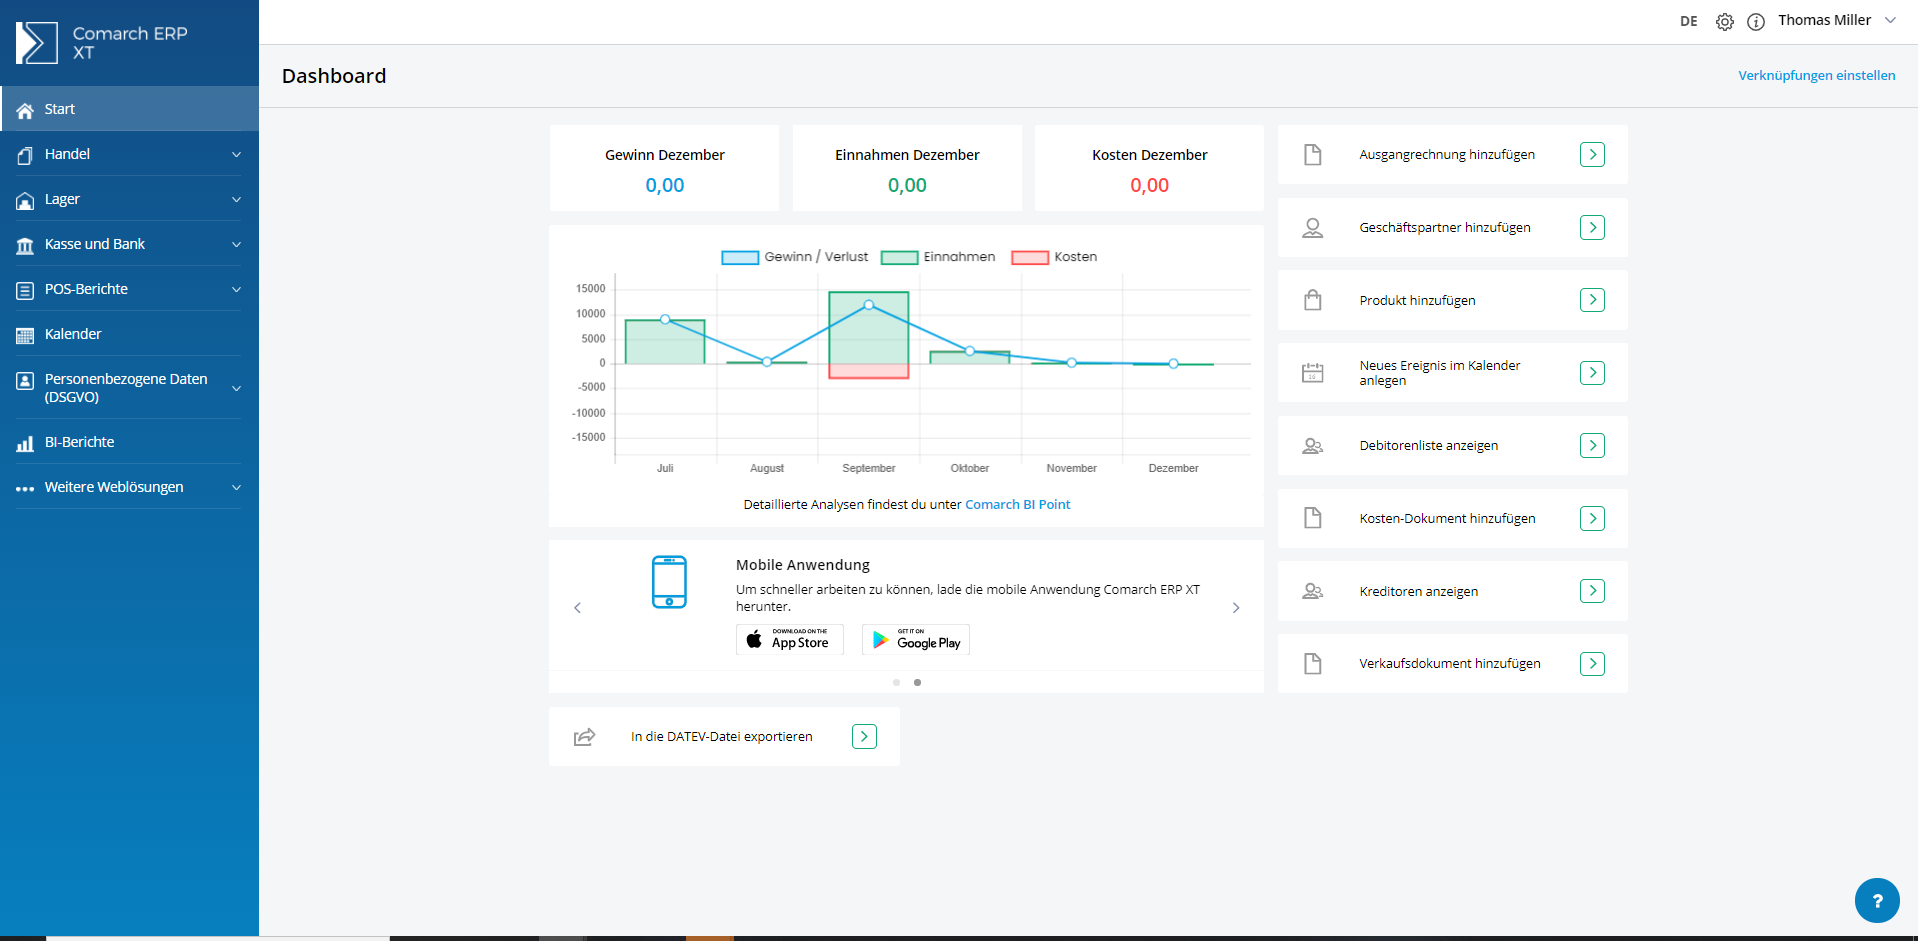Expand the Kasse und Bank menu

pos(130,244)
